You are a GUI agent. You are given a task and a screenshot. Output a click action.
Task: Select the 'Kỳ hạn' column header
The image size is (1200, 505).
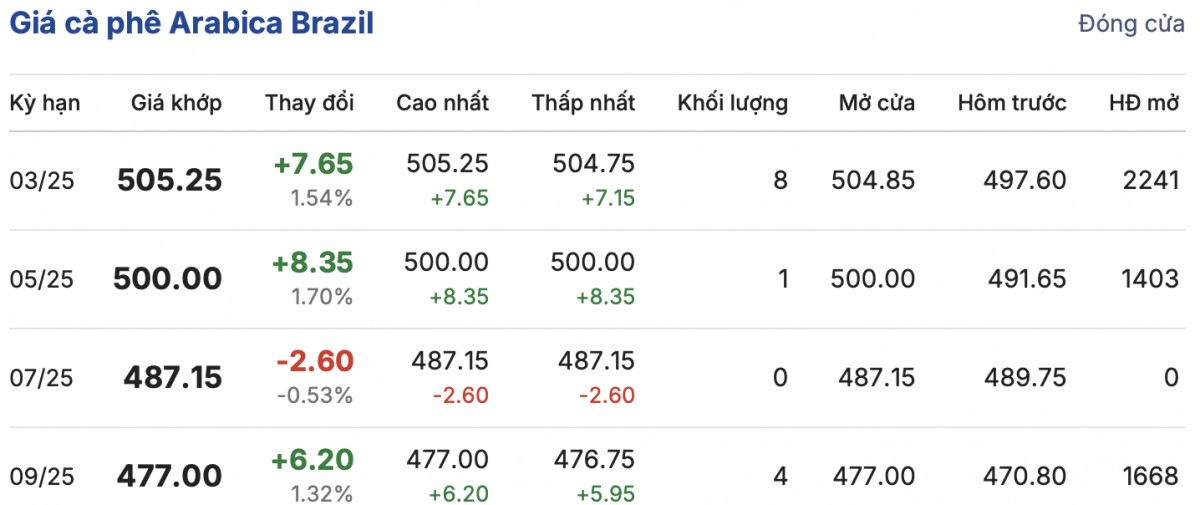[45, 103]
